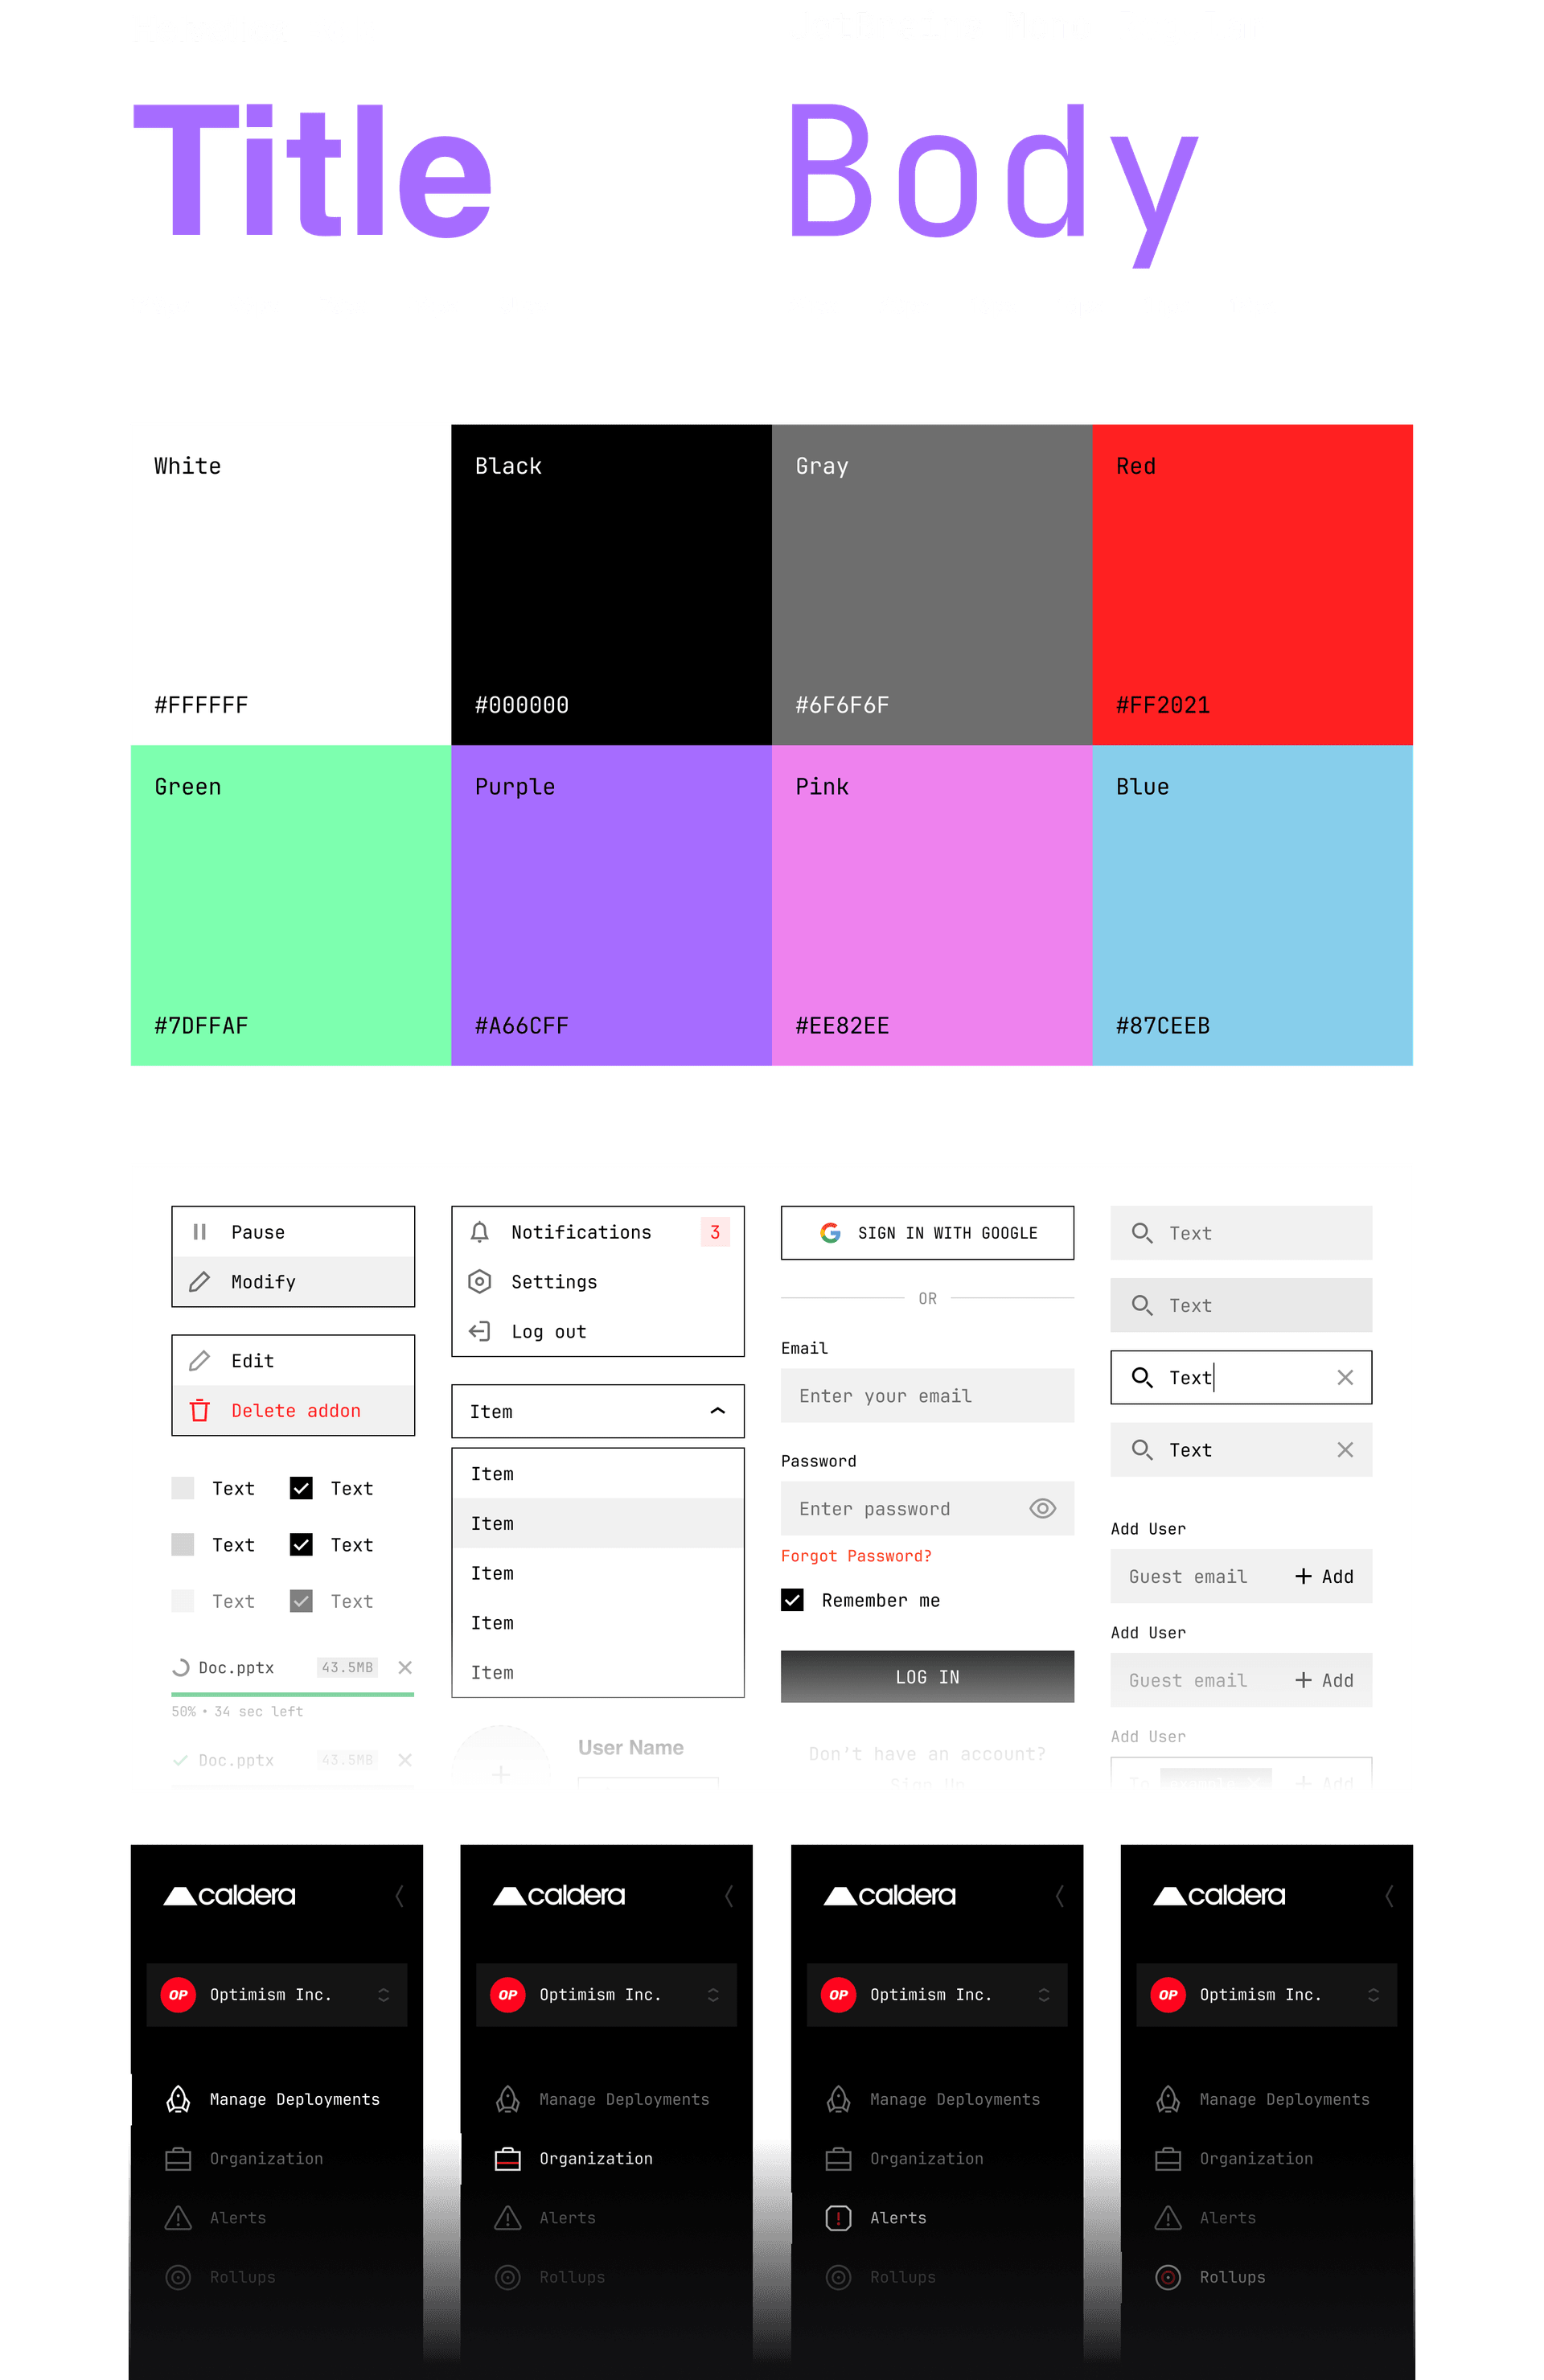Toggle the first row Text checkbox
The height and width of the screenshot is (2380, 1544).
[183, 1488]
